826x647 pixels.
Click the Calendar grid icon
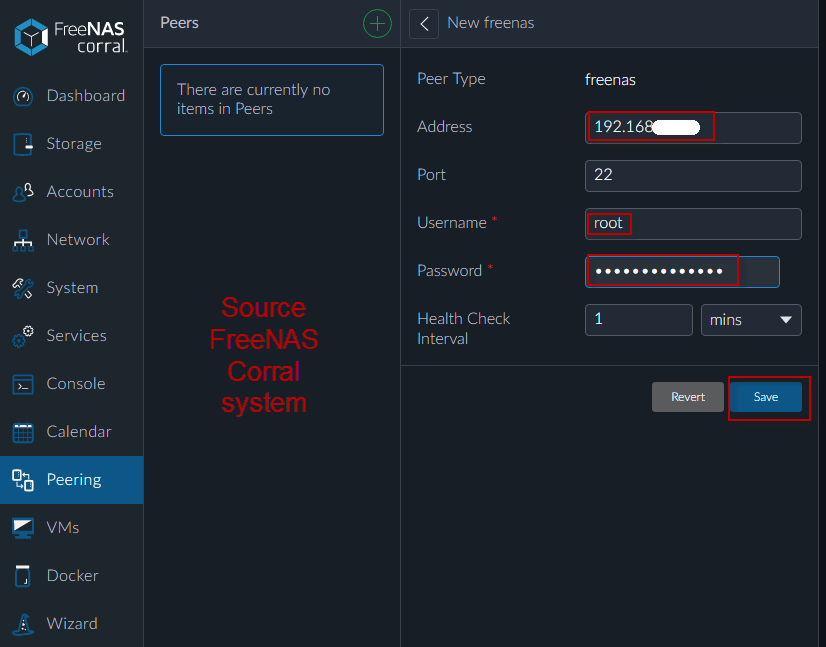(x=24, y=432)
